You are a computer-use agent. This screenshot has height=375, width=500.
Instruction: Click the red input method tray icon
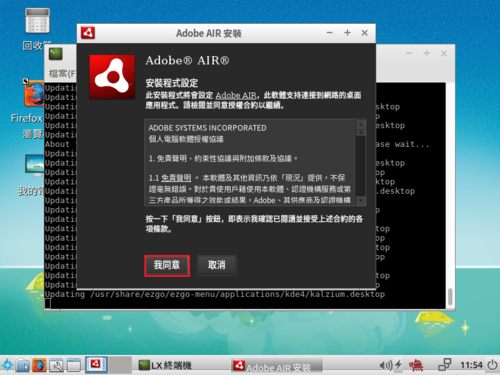(x=416, y=365)
